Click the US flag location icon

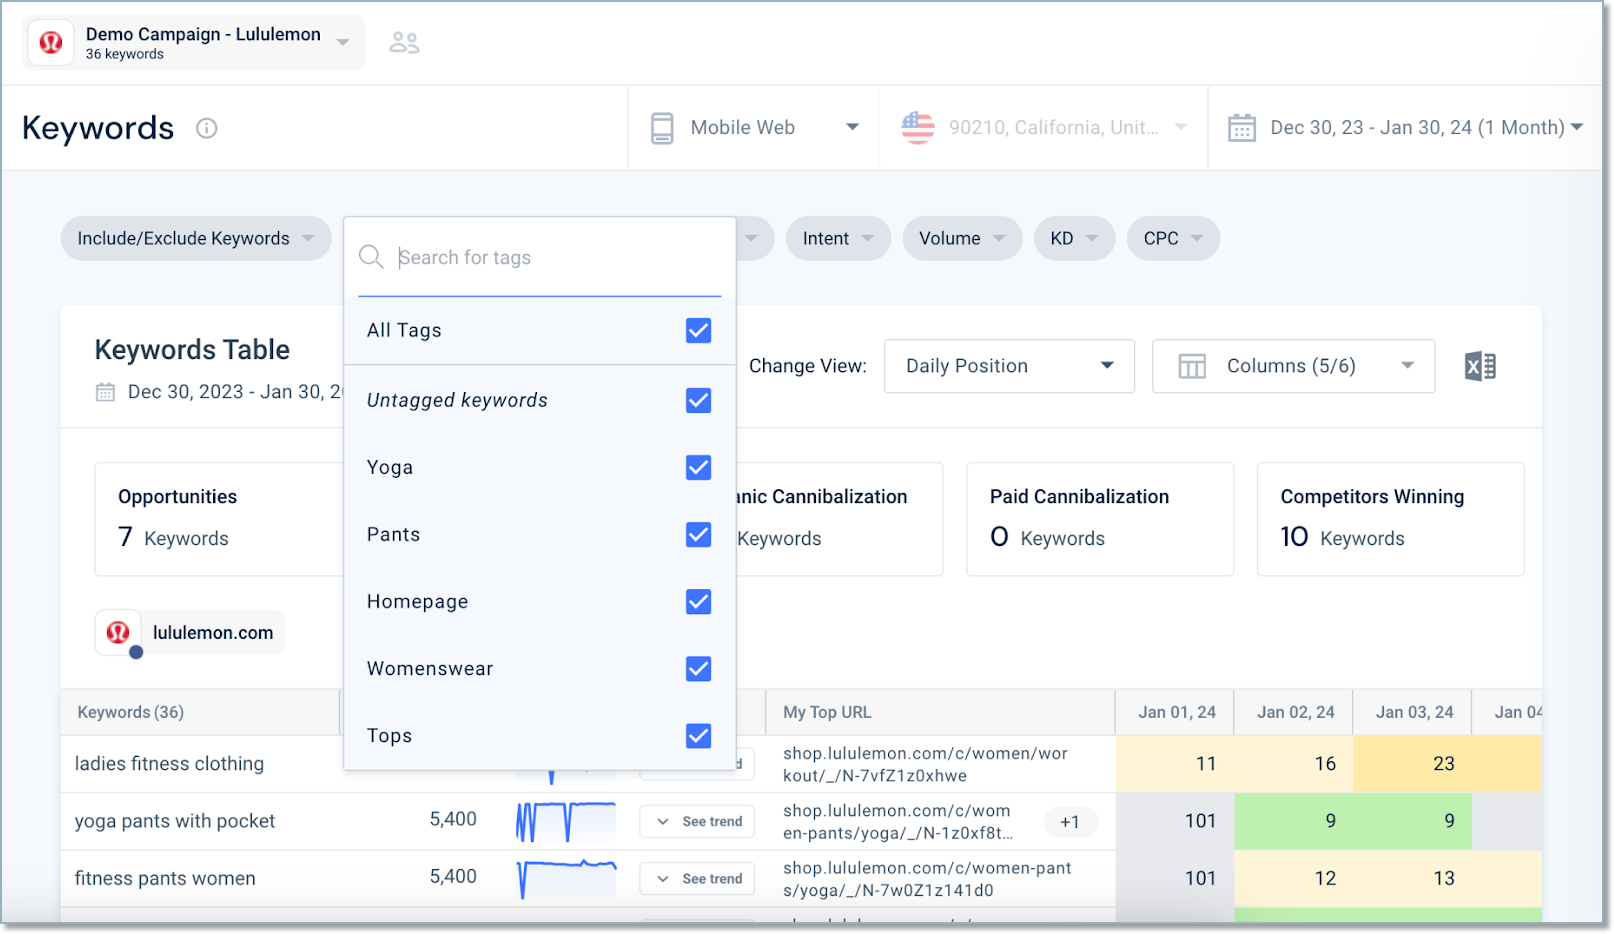pos(918,128)
